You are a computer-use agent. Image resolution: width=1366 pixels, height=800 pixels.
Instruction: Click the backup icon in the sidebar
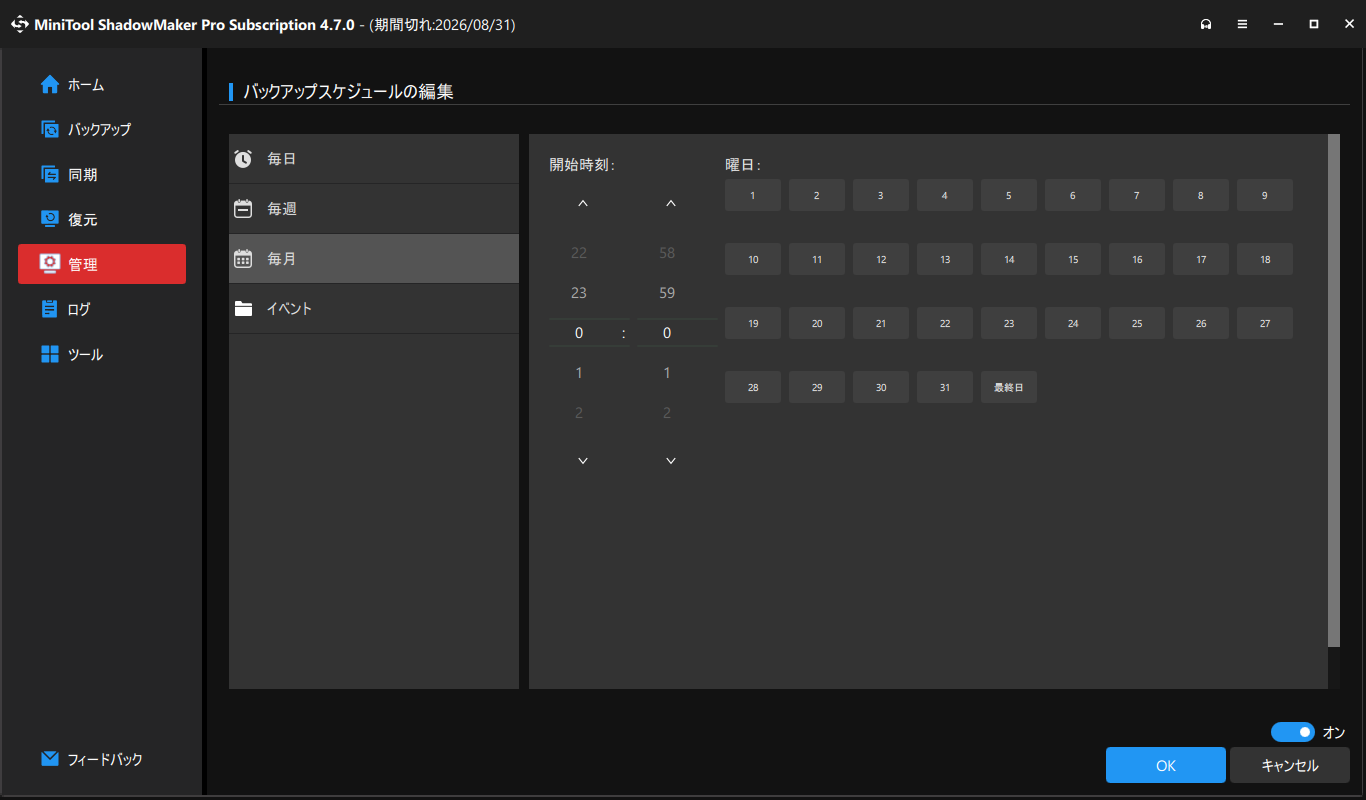pyautogui.click(x=50, y=129)
